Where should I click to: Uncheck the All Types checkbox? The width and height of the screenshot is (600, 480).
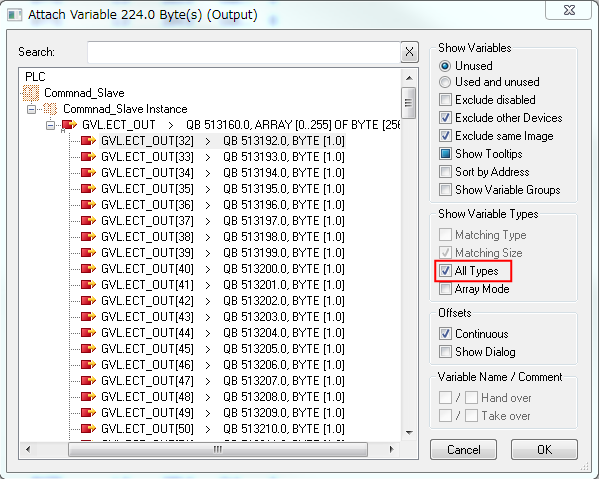pyautogui.click(x=446, y=271)
